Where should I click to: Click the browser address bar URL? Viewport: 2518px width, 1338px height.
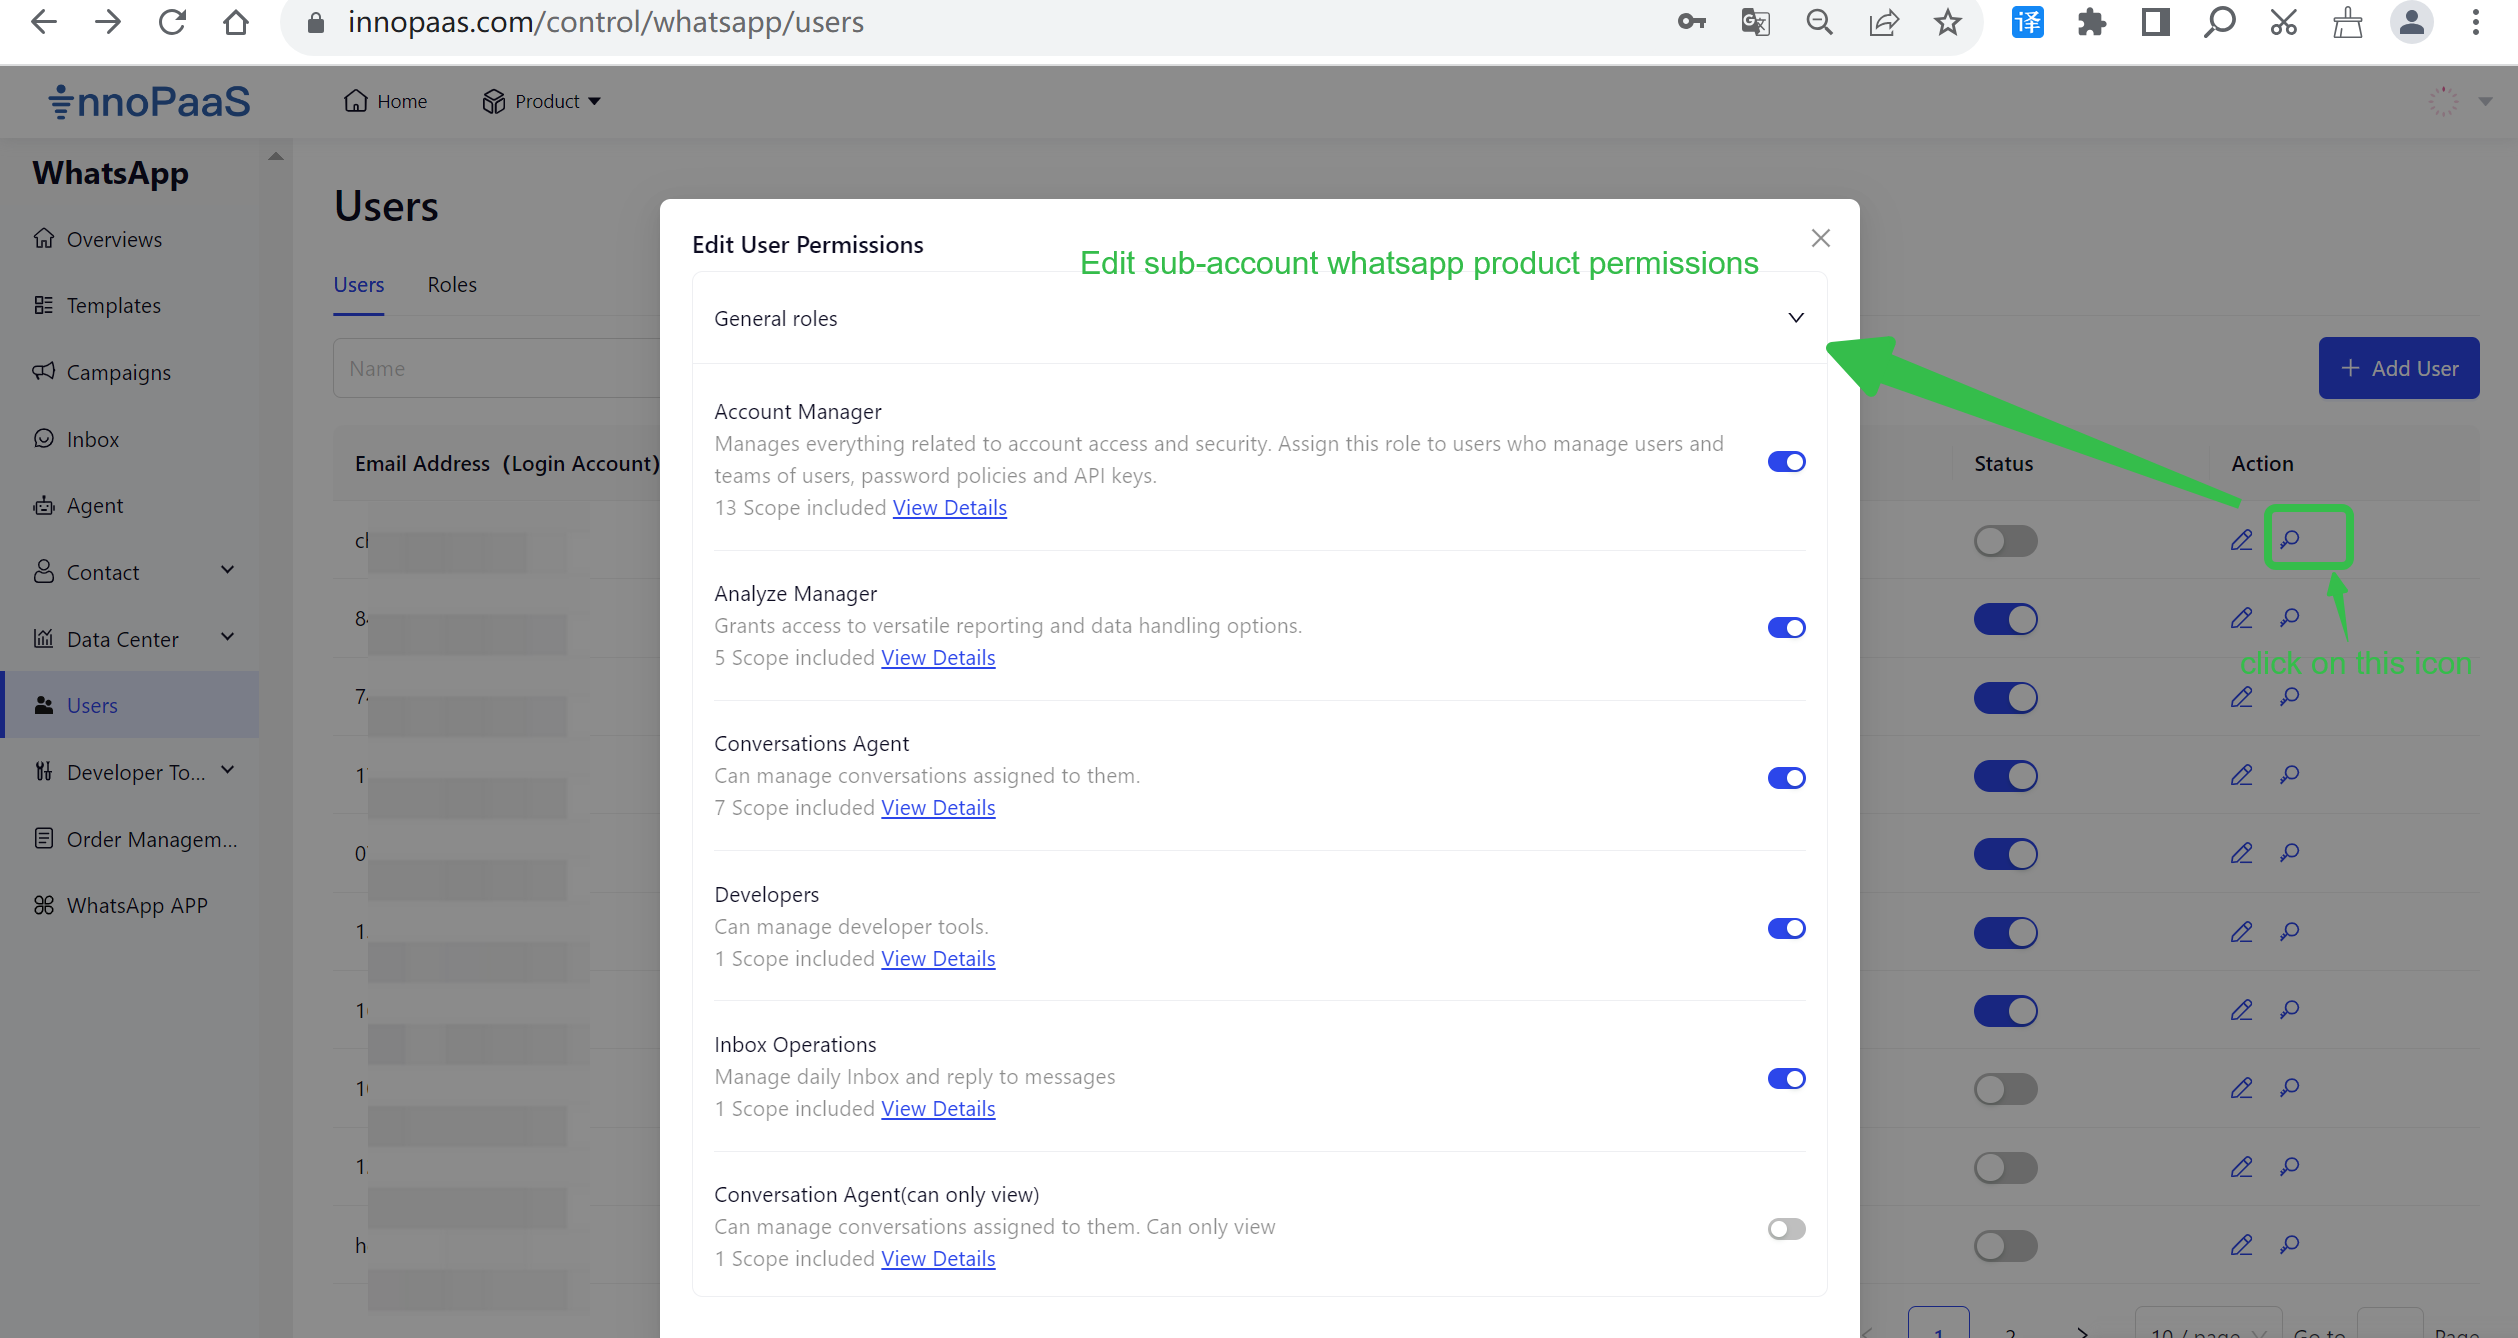pyautogui.click(x=606, y=22)
